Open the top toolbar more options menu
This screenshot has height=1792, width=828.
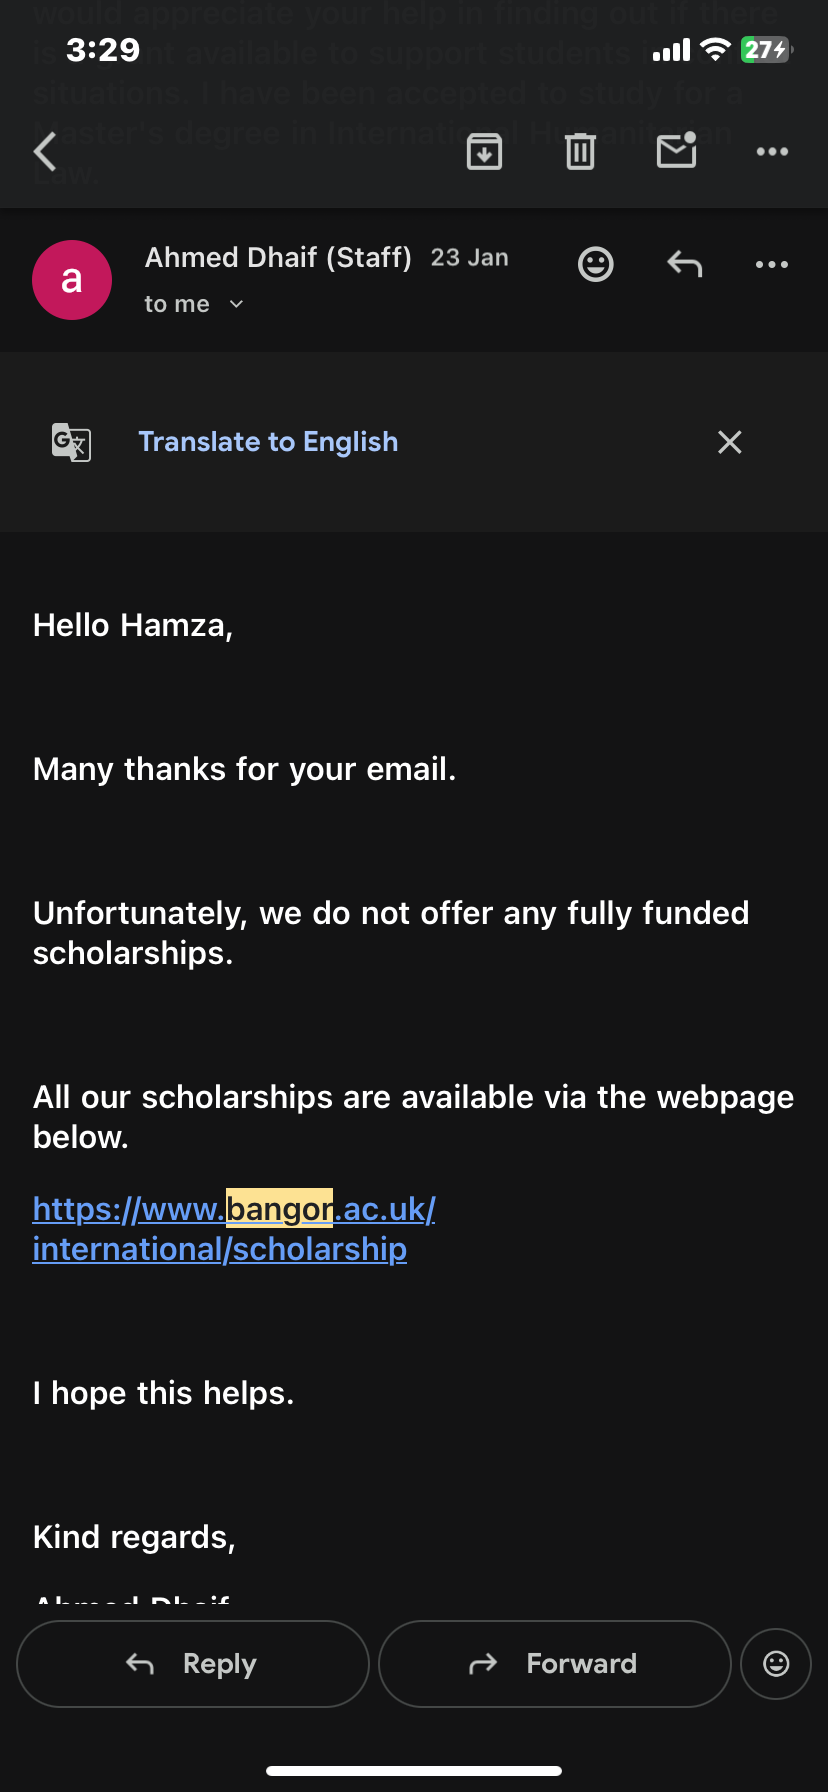(772, 152)
